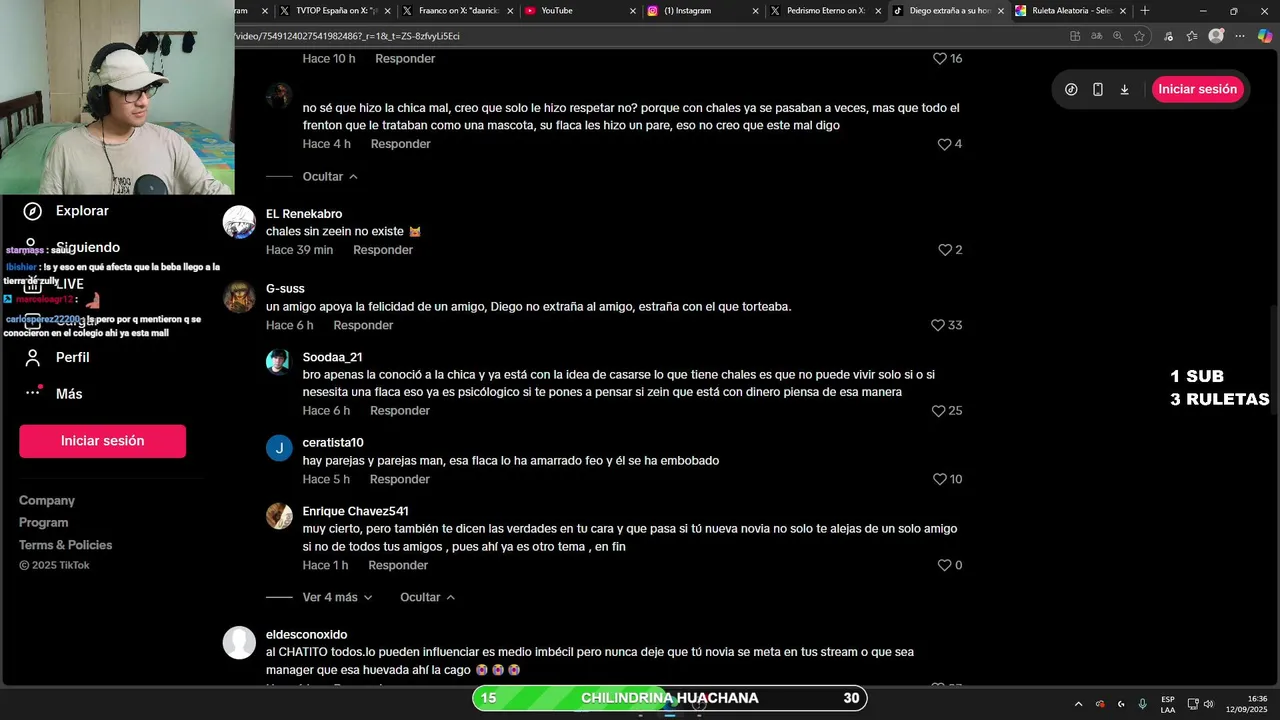The image size is (1280, 720).
Task: Click Responder under EL Renekabro comment
Action: click(x=383, y=250)
